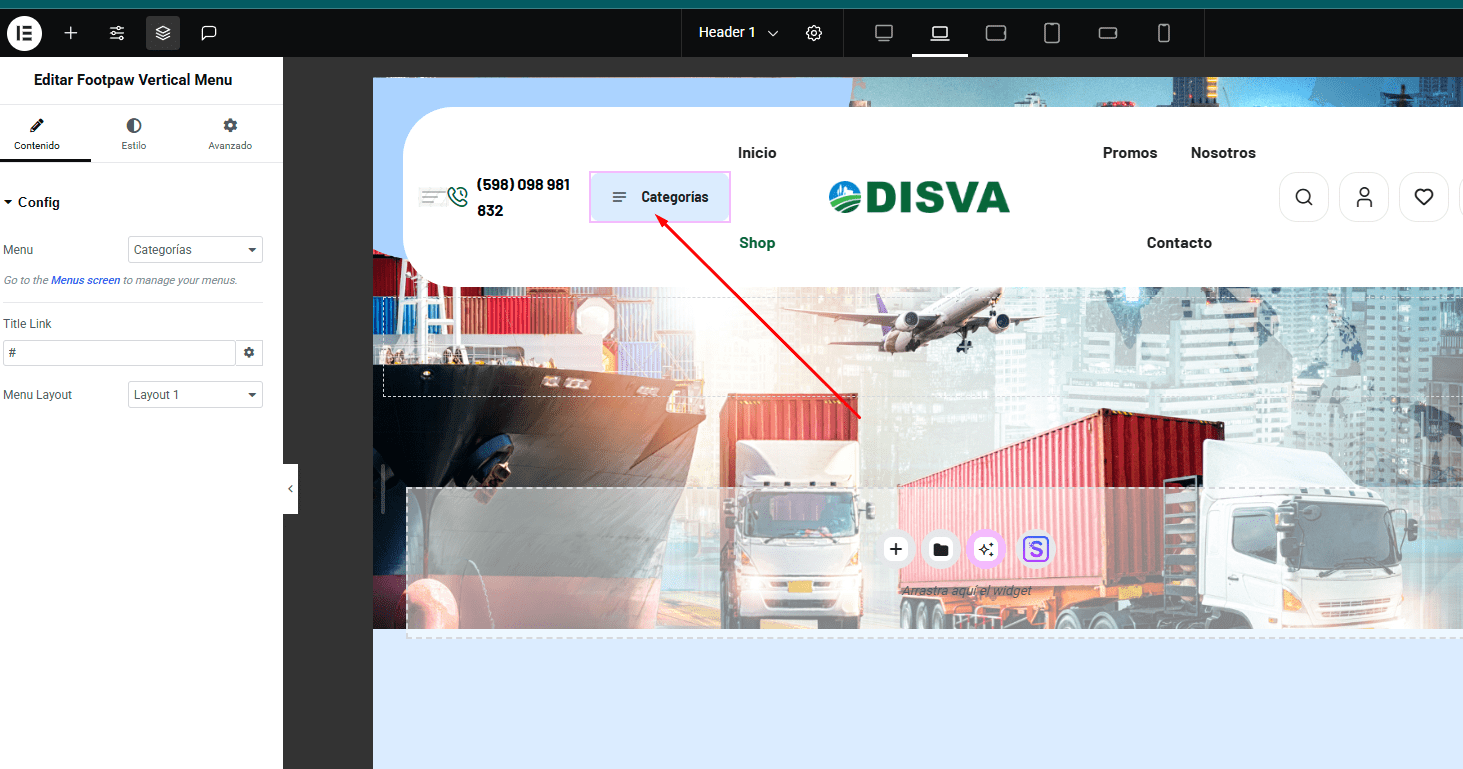Click the Nosotros nav item
The height and width of the screenshot is (769, 1463).
point(1223,153)
